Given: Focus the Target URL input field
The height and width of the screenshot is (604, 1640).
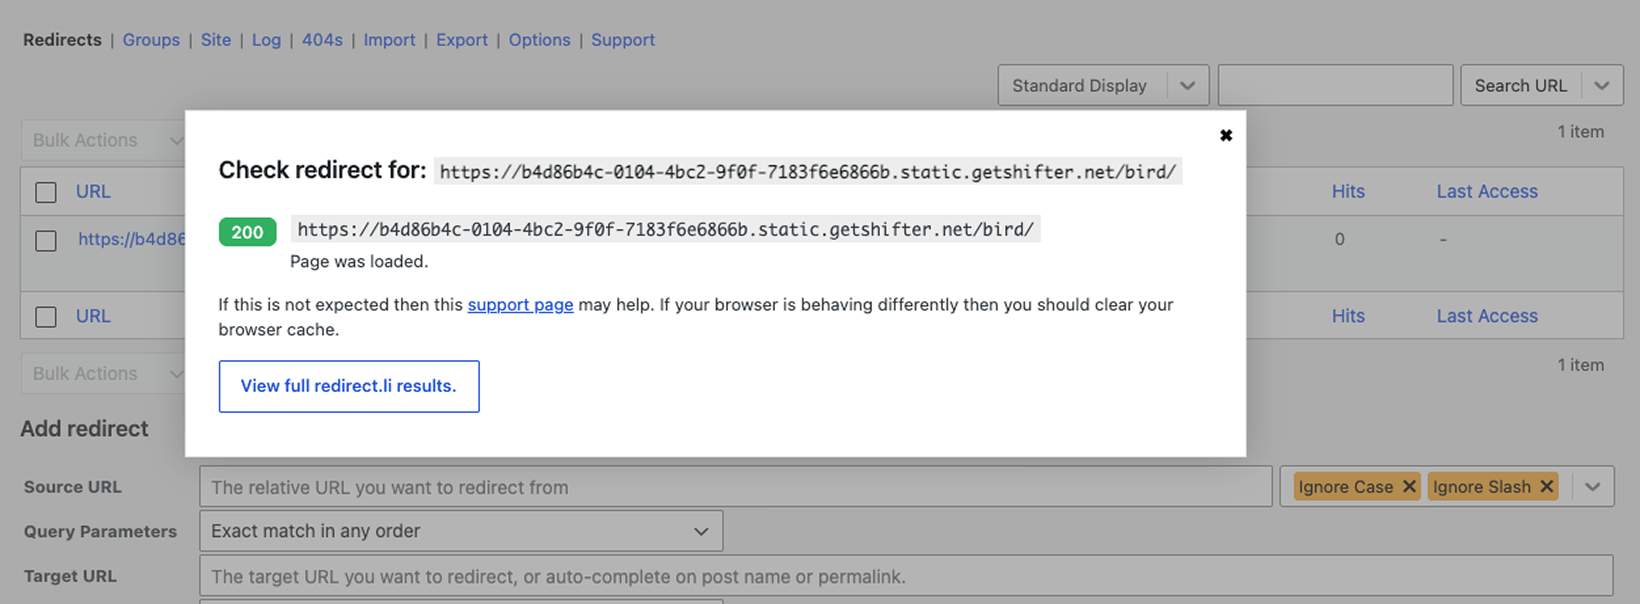Looking at the screenshot, I should pos(906,576).
